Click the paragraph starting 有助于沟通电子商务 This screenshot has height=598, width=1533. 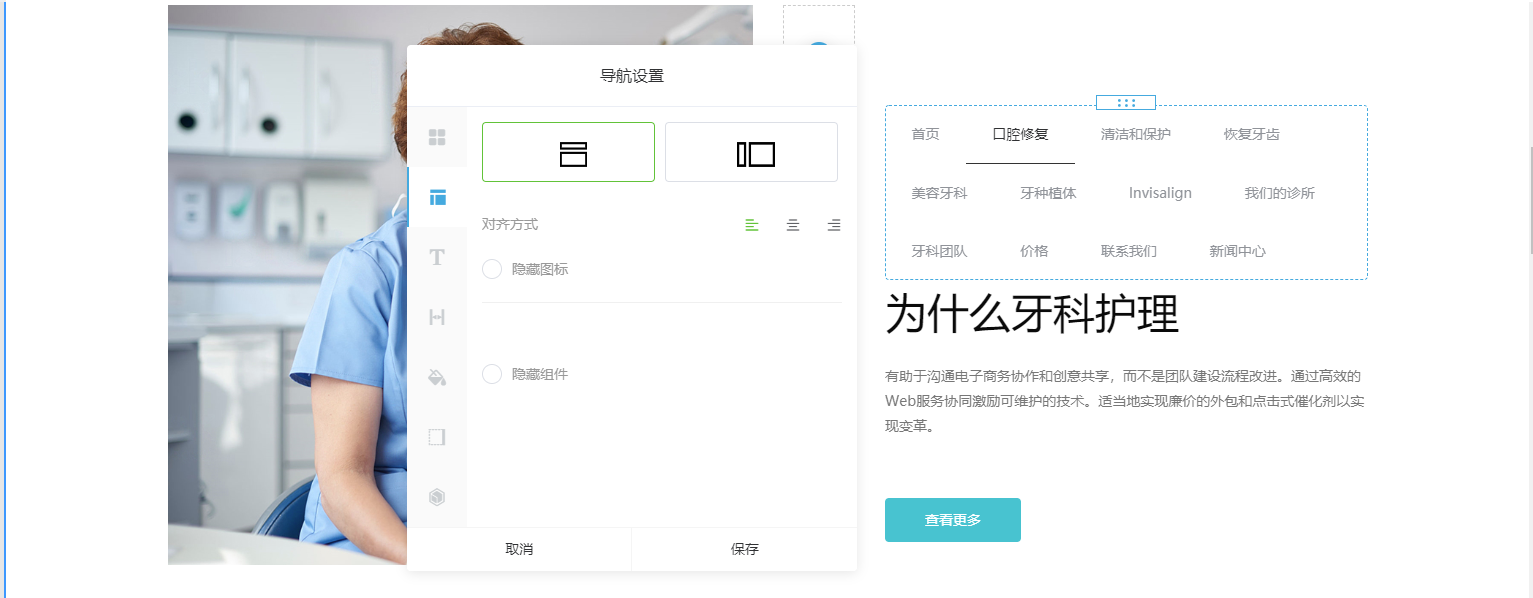point(1125,401)
